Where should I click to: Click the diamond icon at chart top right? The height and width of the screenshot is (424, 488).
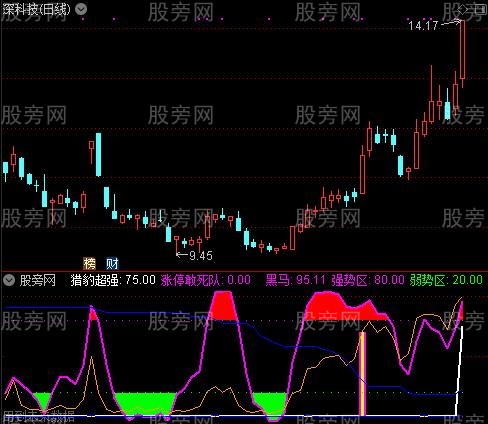point(462,10)
